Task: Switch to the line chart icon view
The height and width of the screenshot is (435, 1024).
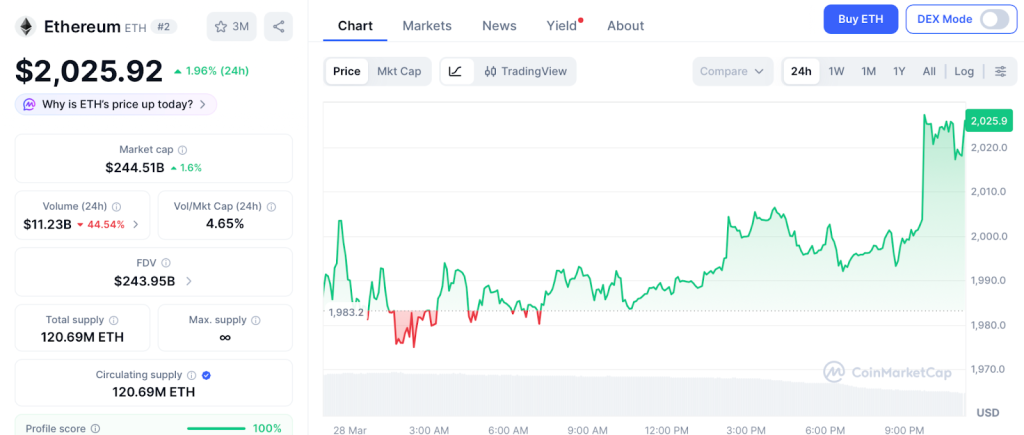Action: pos(456,71)
